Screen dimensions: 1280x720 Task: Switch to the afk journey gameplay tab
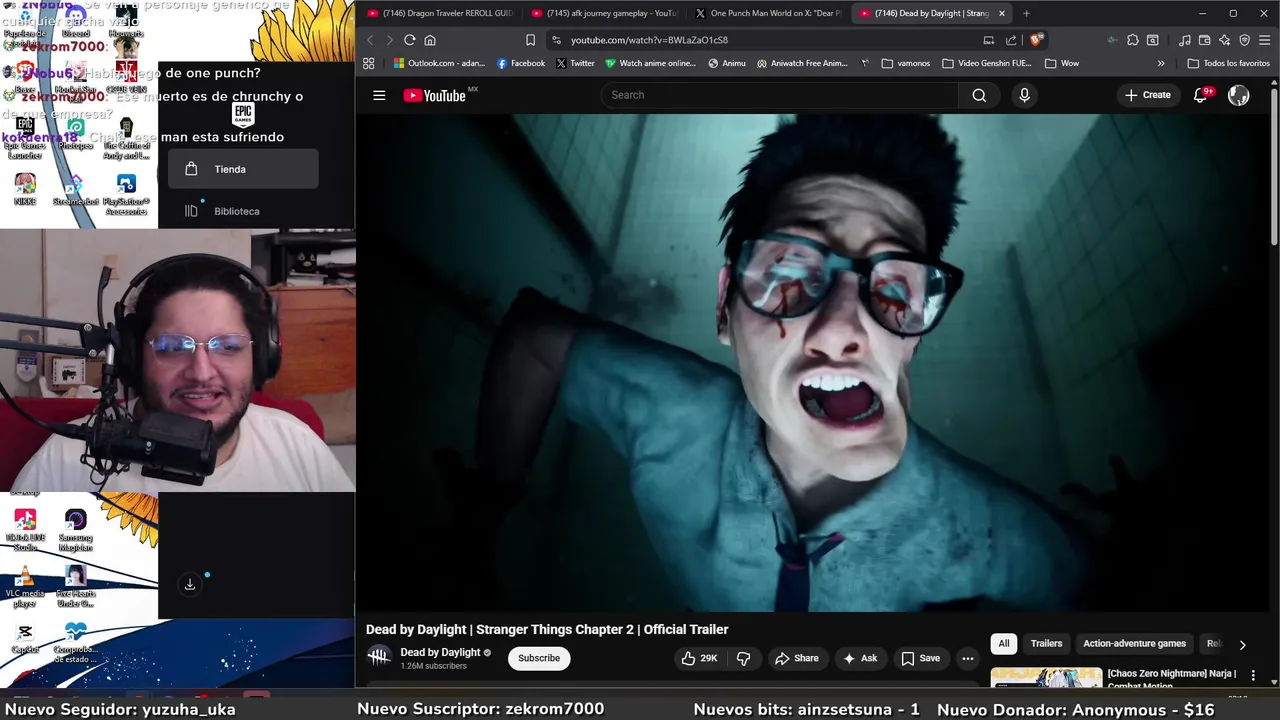tap(605, 13)
